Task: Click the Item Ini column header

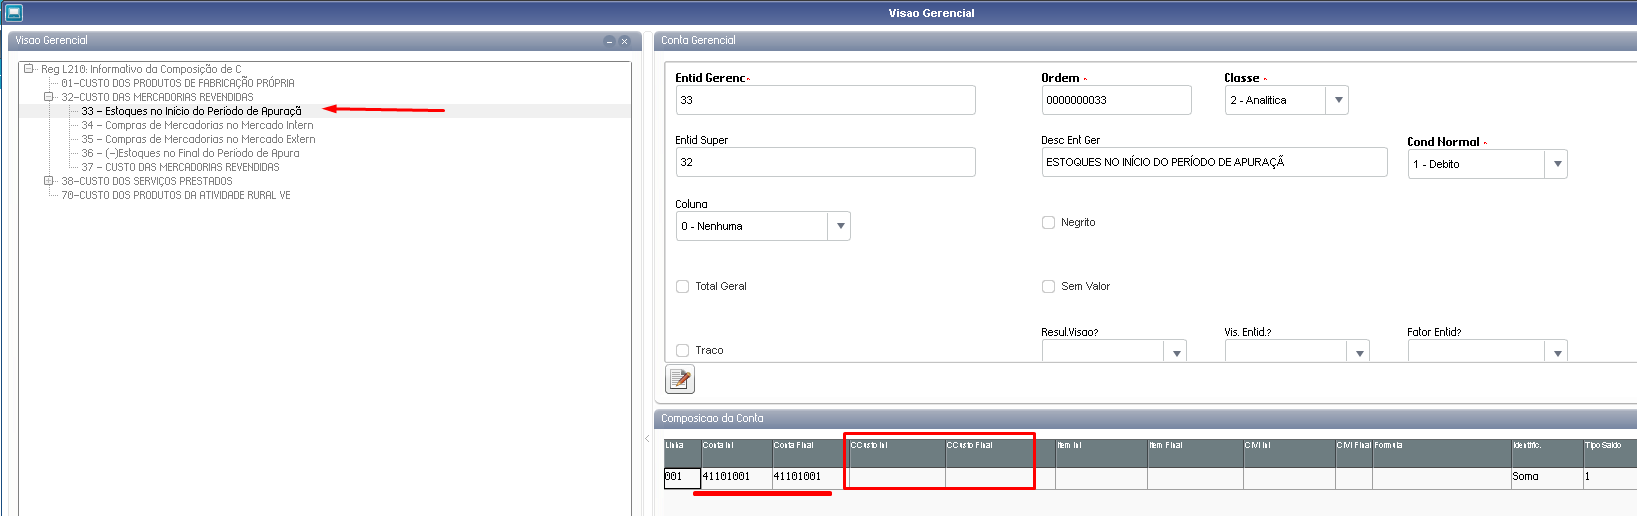Action: pos(1102,453)
